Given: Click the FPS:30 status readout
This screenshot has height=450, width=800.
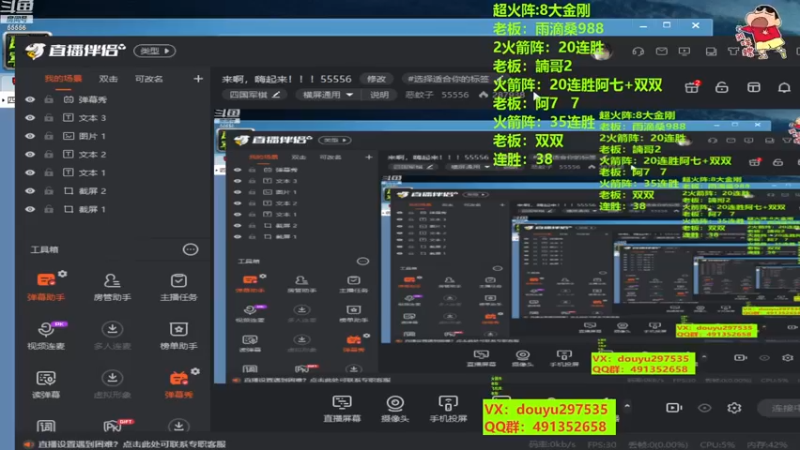Looking at the screenshot, I should click(x=602, y=444).
